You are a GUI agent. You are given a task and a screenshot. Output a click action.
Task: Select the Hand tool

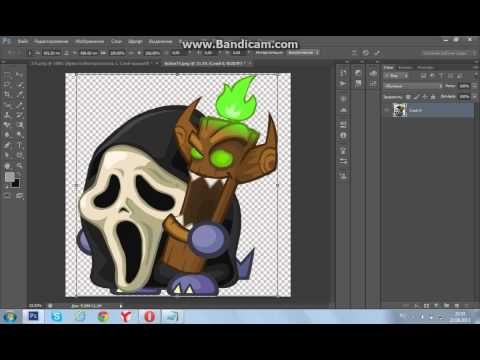[x=8, y=166]
